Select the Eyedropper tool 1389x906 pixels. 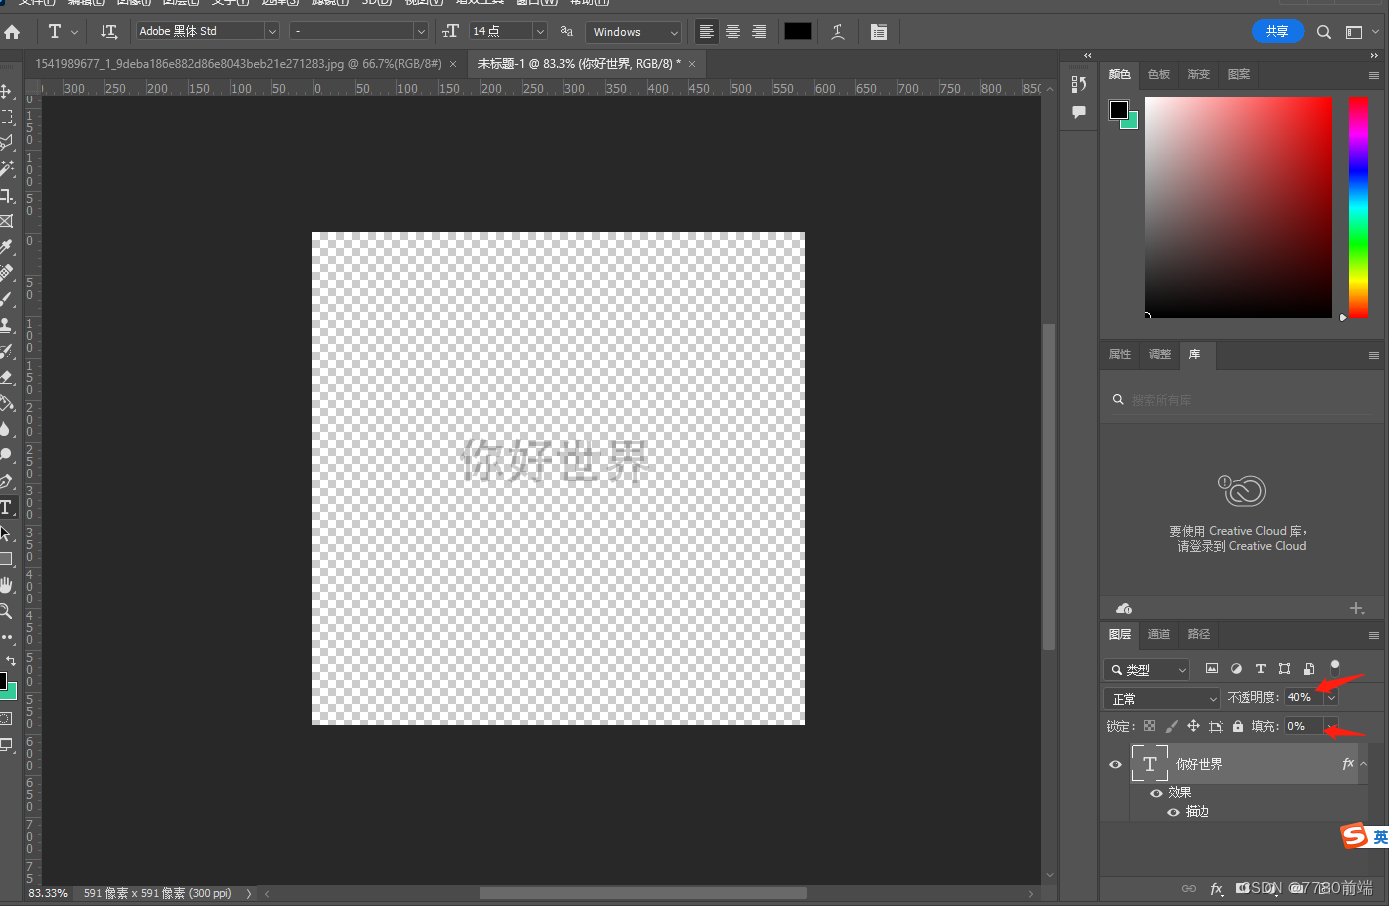pos(7,247)
